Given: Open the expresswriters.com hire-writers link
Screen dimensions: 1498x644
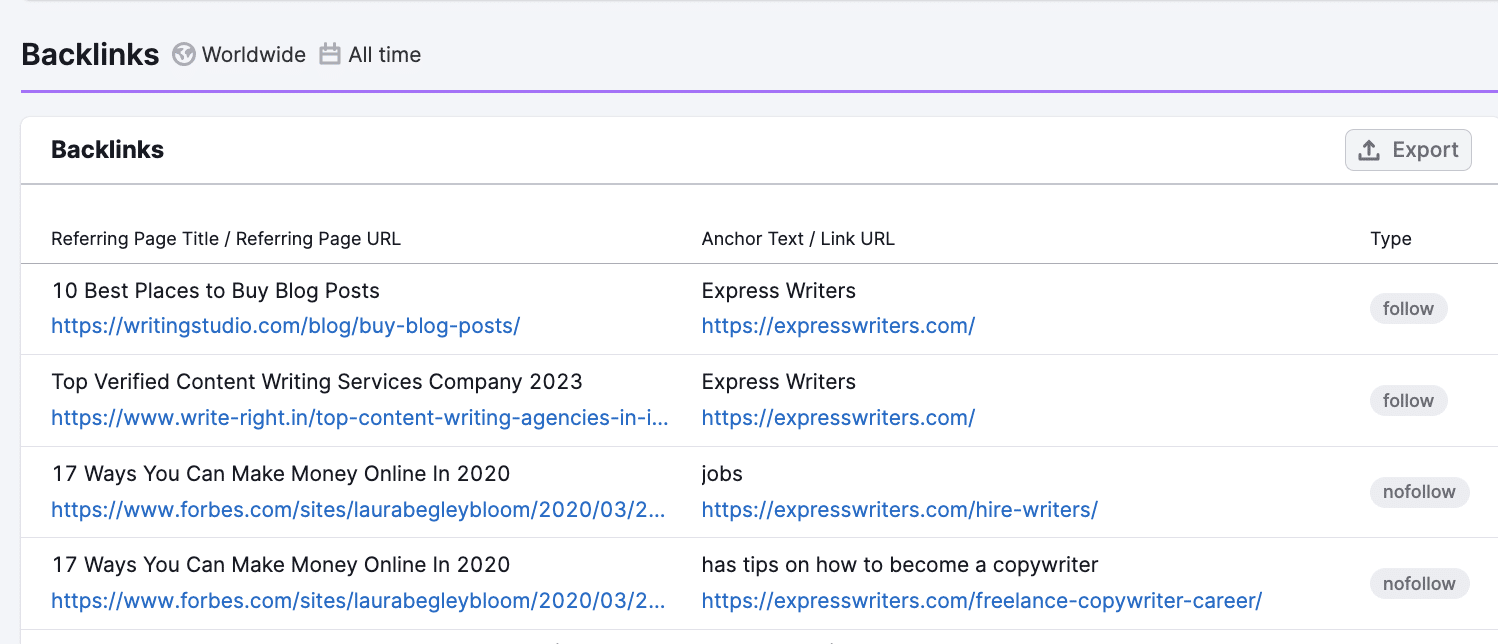Looking at the screenshot, I should [x=900, y=509].
